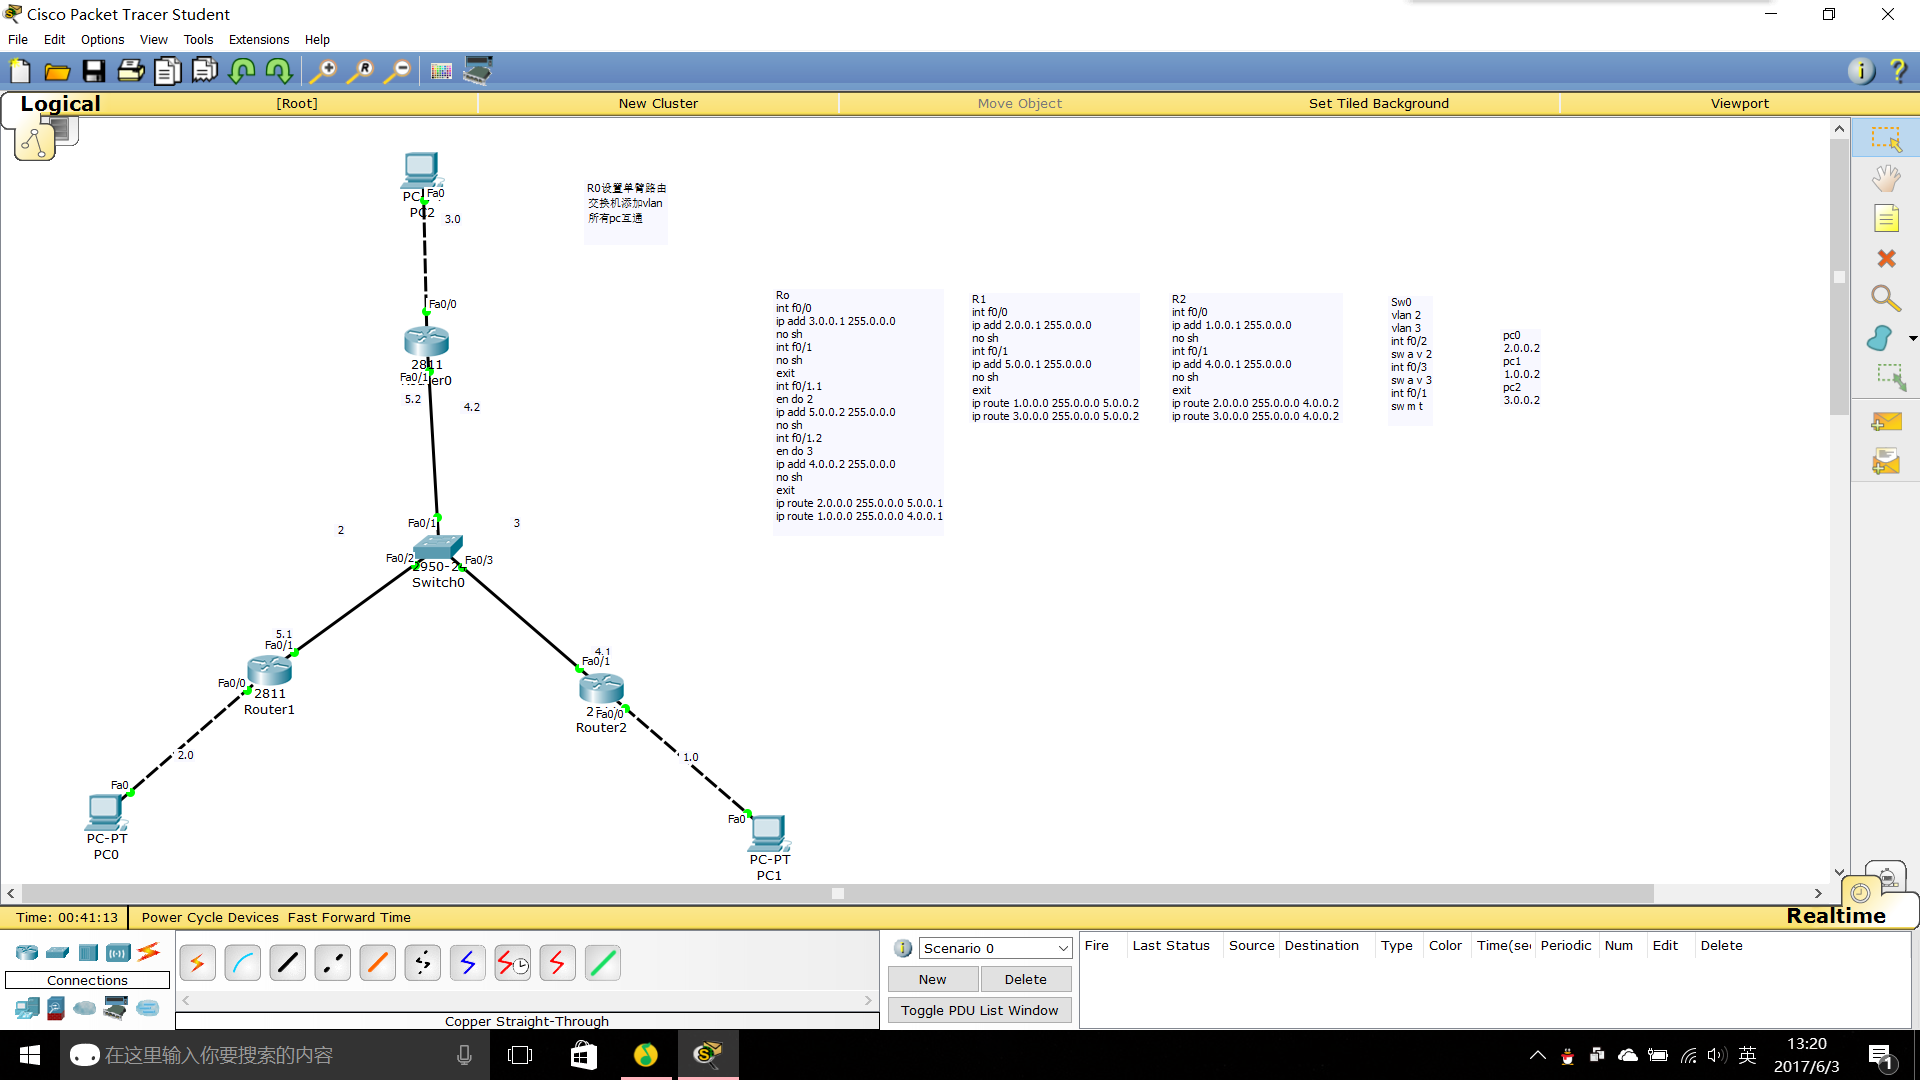Choose Serial DCE red clock cable
This screenshot has height=1080, width=1920.
513,963
